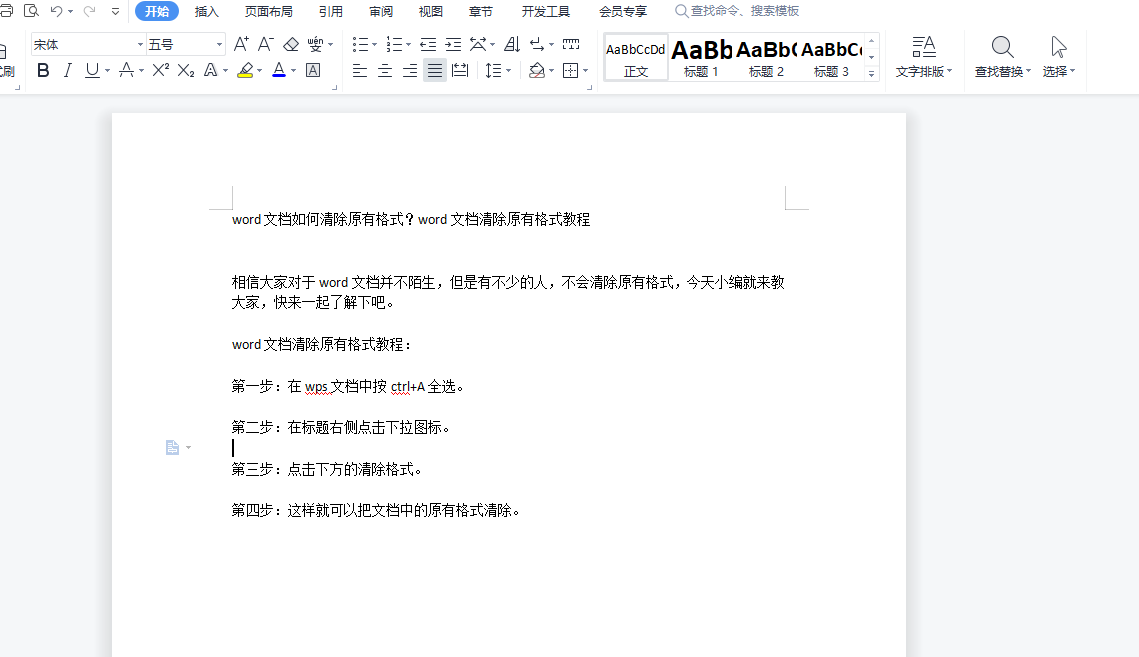Screen dimensions: 1139x657
Task: Click the clear formatting eraser icon
Action: click(x=291, y=44)
